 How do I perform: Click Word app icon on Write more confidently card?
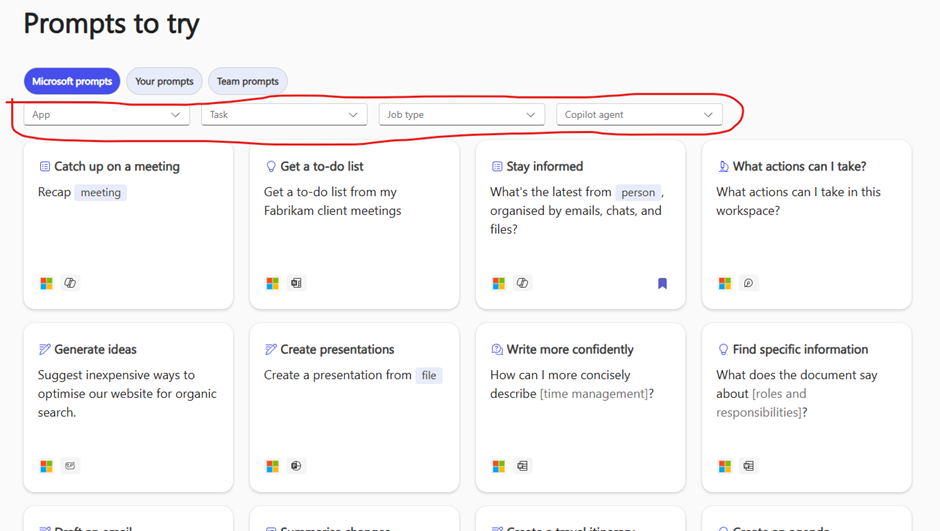coord(522,466)
